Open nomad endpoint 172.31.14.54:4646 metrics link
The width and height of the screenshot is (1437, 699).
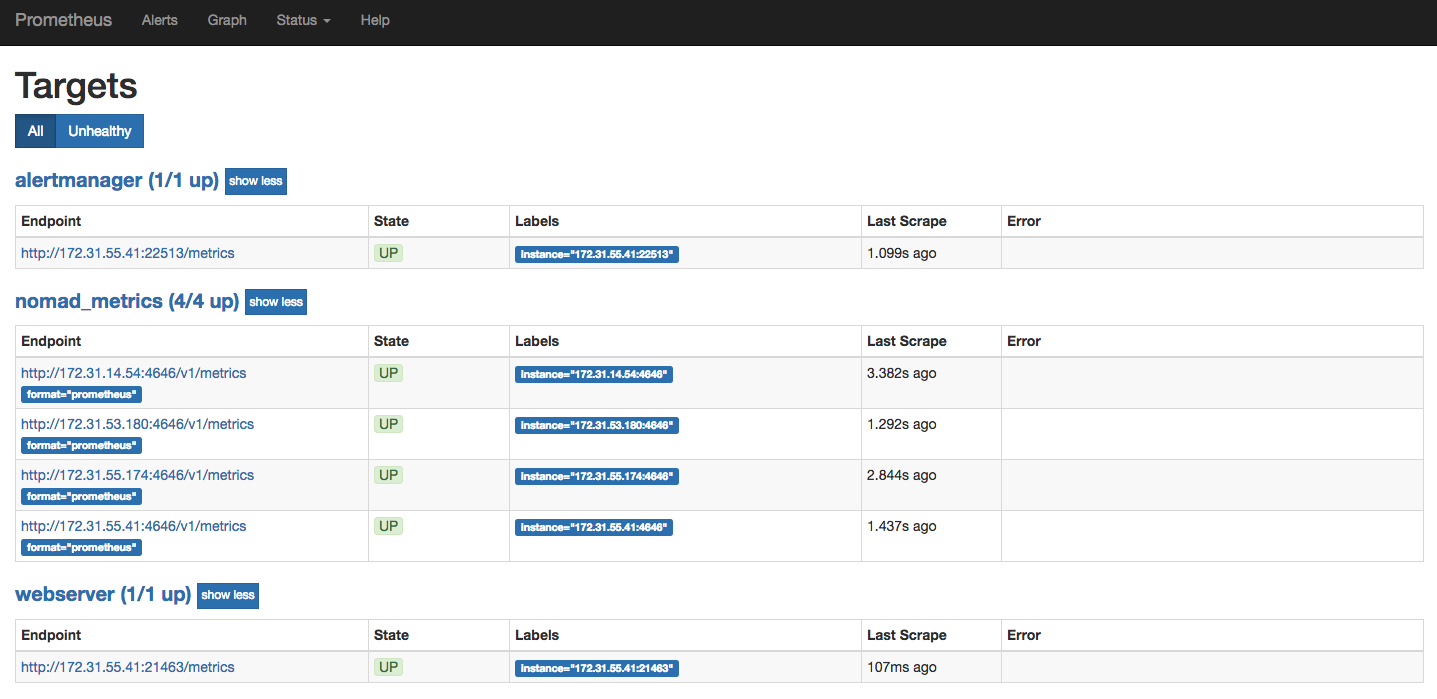click(133, 373)
